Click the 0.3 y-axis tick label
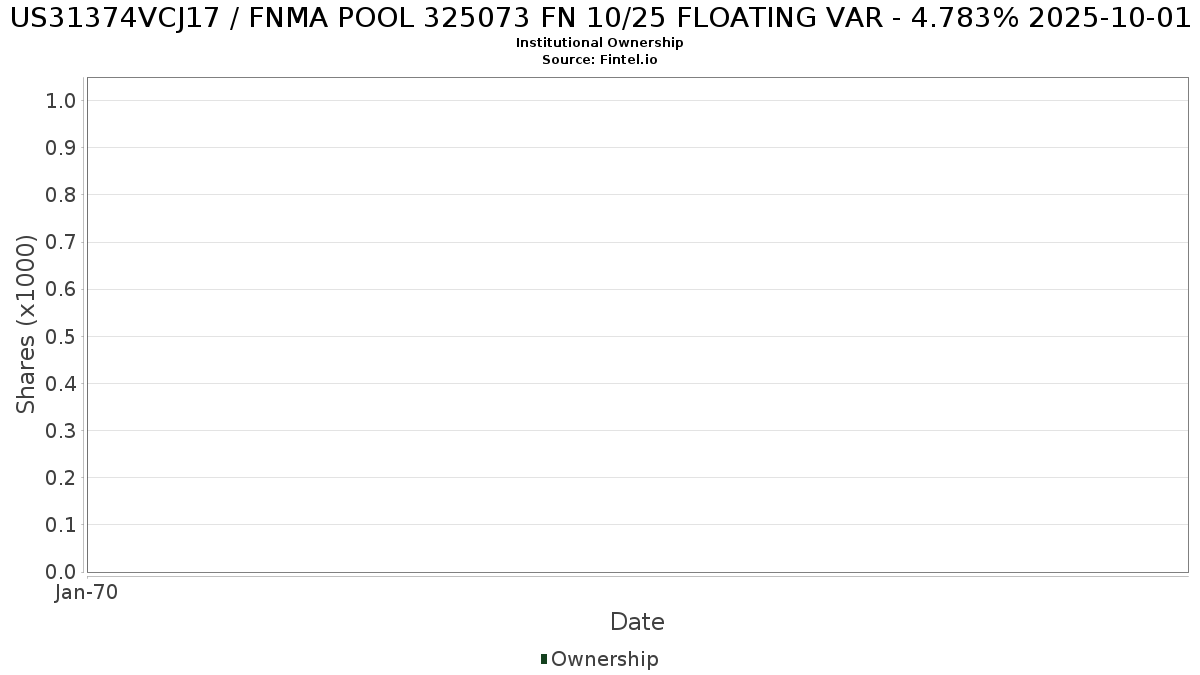The width and height of the screenshot is (1200, 675). tap(61, 430)
